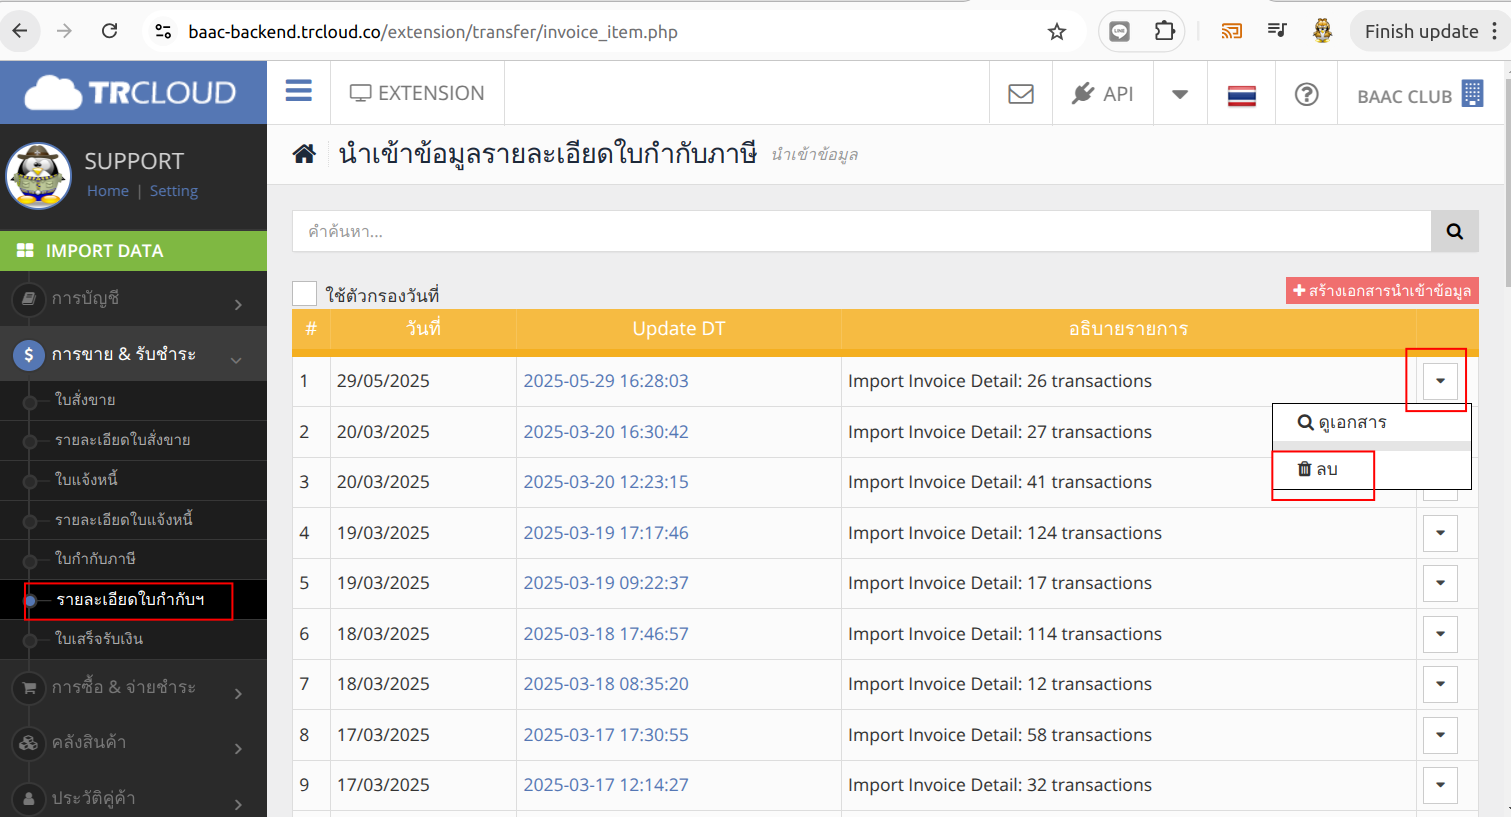Open the LINE extension icon in the browser toolbar
Image resolution: width=1511 pixels, height=817 pixels.
[x=1120, y=31]
